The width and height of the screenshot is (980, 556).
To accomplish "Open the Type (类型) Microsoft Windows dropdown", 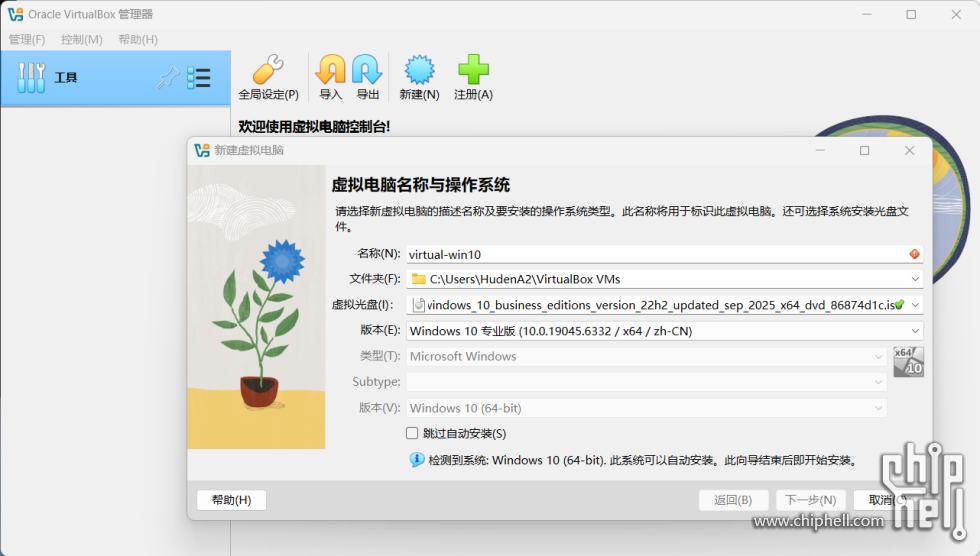I will (x=647, y=356).
